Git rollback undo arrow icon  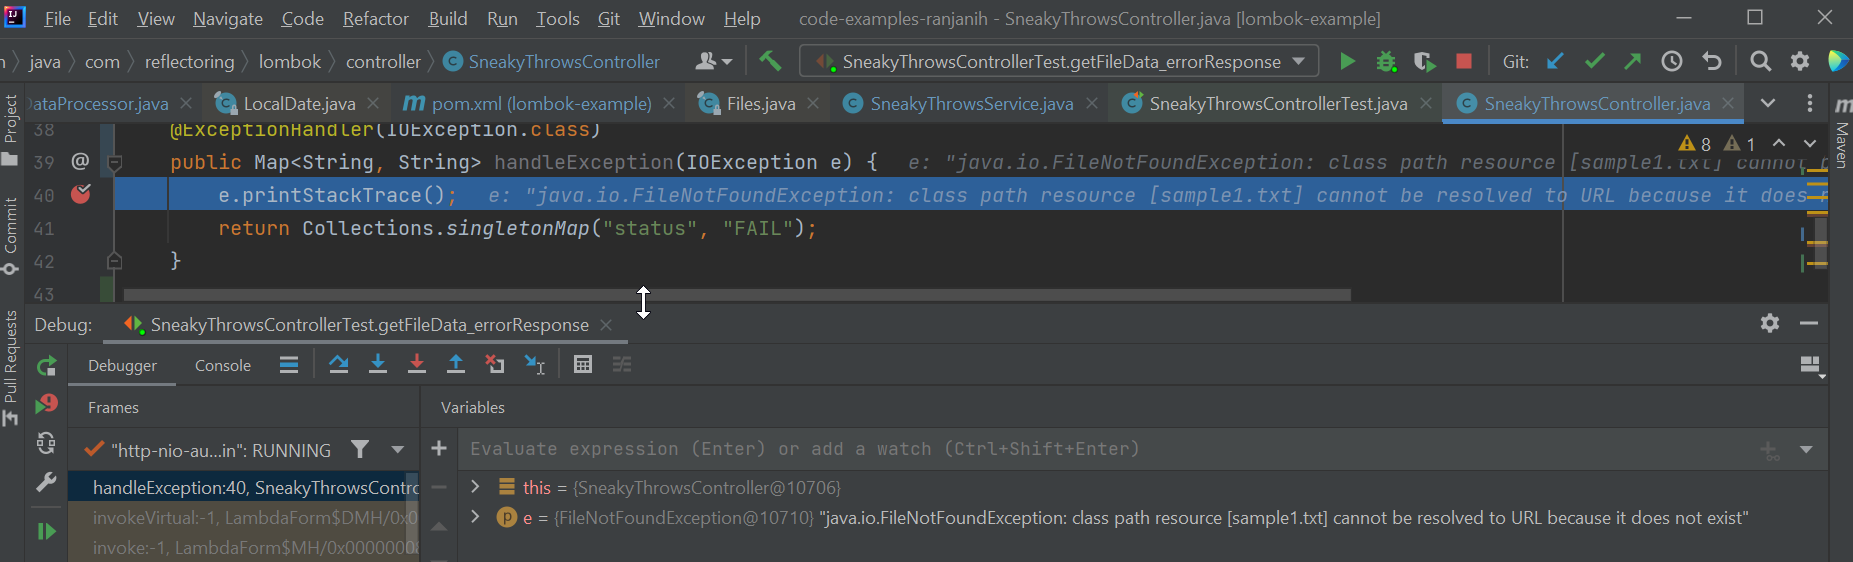[x=1712, y=62]
